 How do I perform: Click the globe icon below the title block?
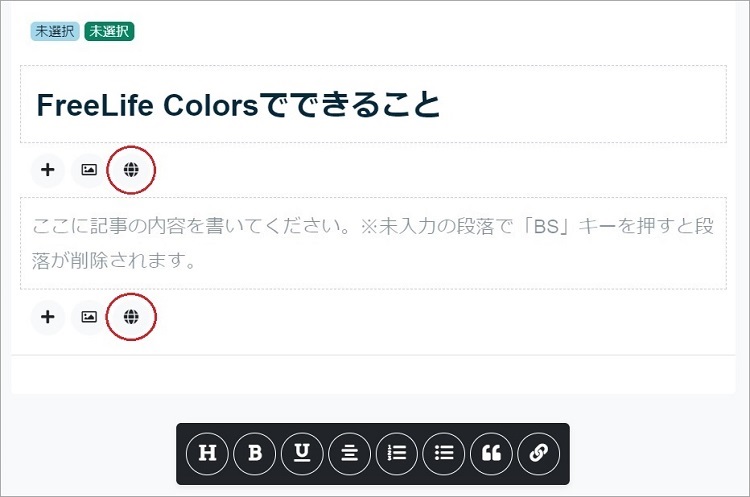131,170
